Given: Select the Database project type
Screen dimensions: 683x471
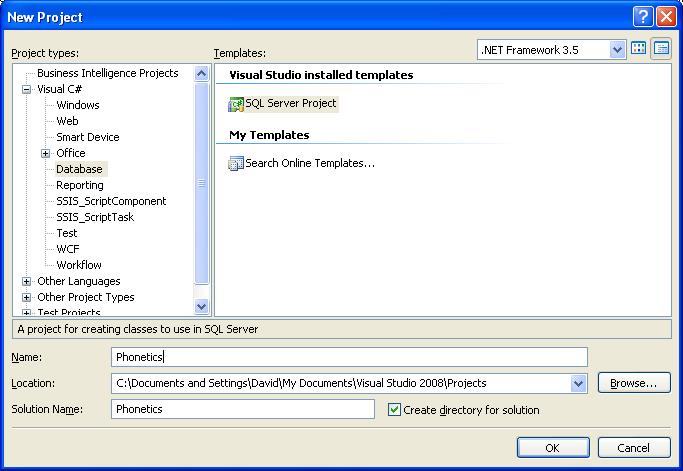Looking at the screenshot, I should tap(79, 169).
